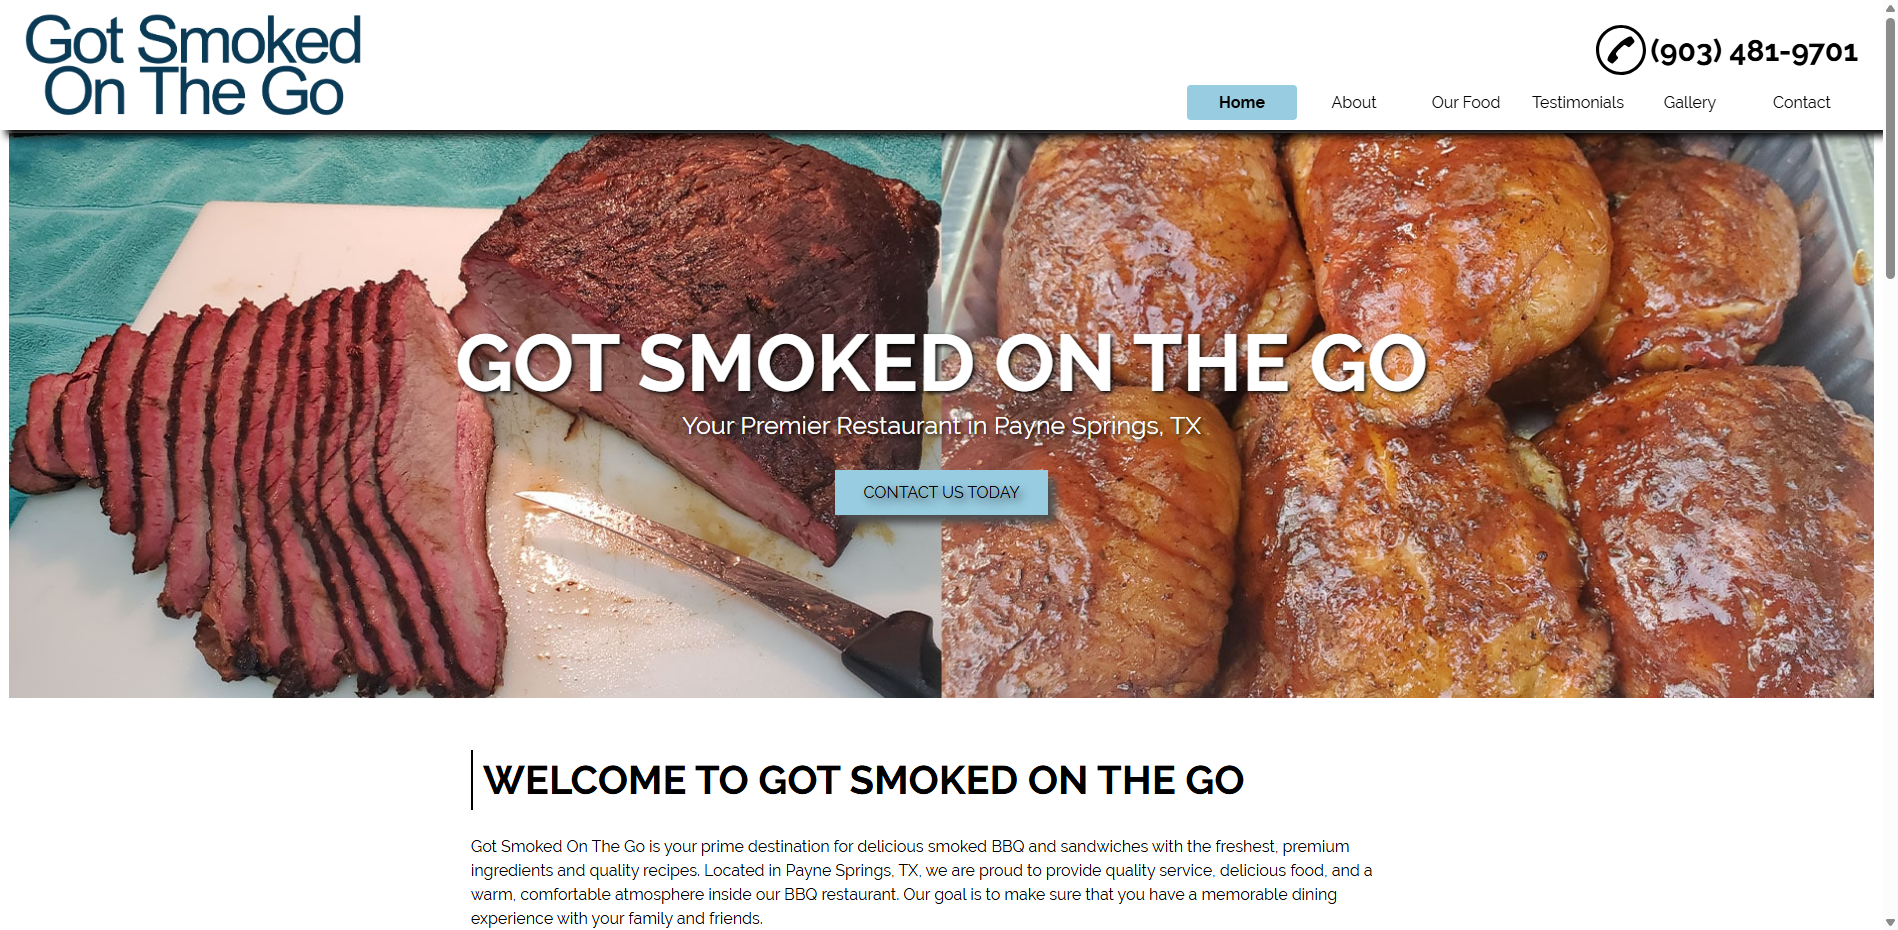Click the Welcome To Got Smoked On The Go heading
This screenshot has height=930, width=1898.
(x=863, y=780)
